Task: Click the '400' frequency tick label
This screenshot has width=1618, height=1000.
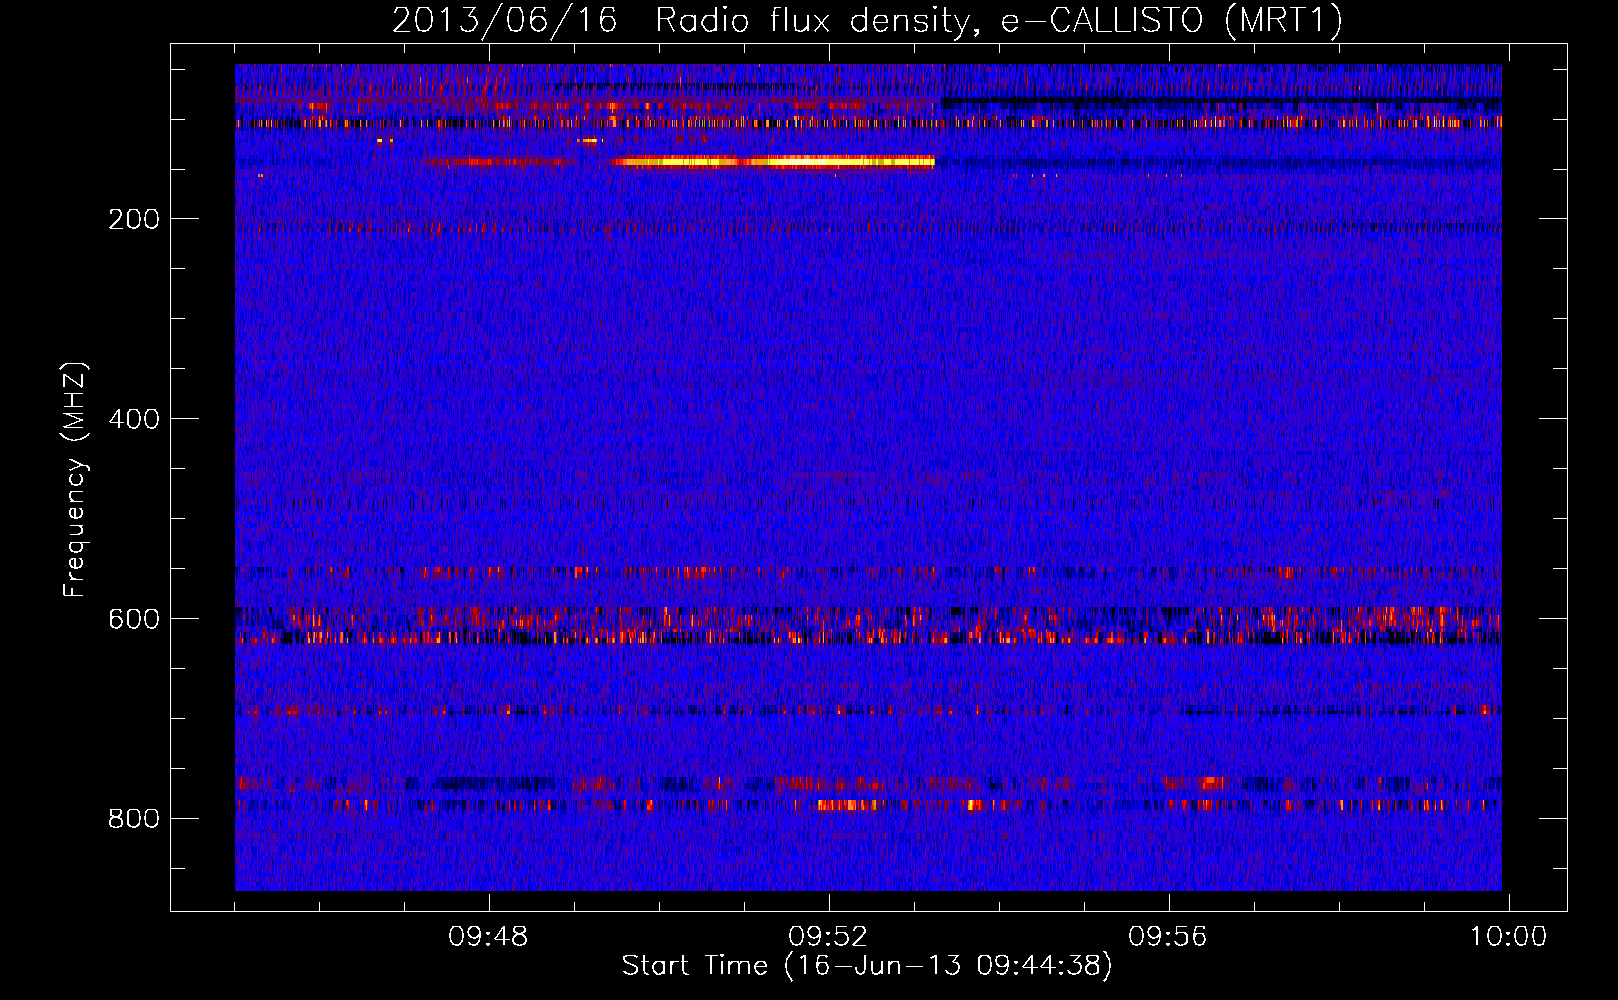Action: pyautogui.click(x=134, y=419)
